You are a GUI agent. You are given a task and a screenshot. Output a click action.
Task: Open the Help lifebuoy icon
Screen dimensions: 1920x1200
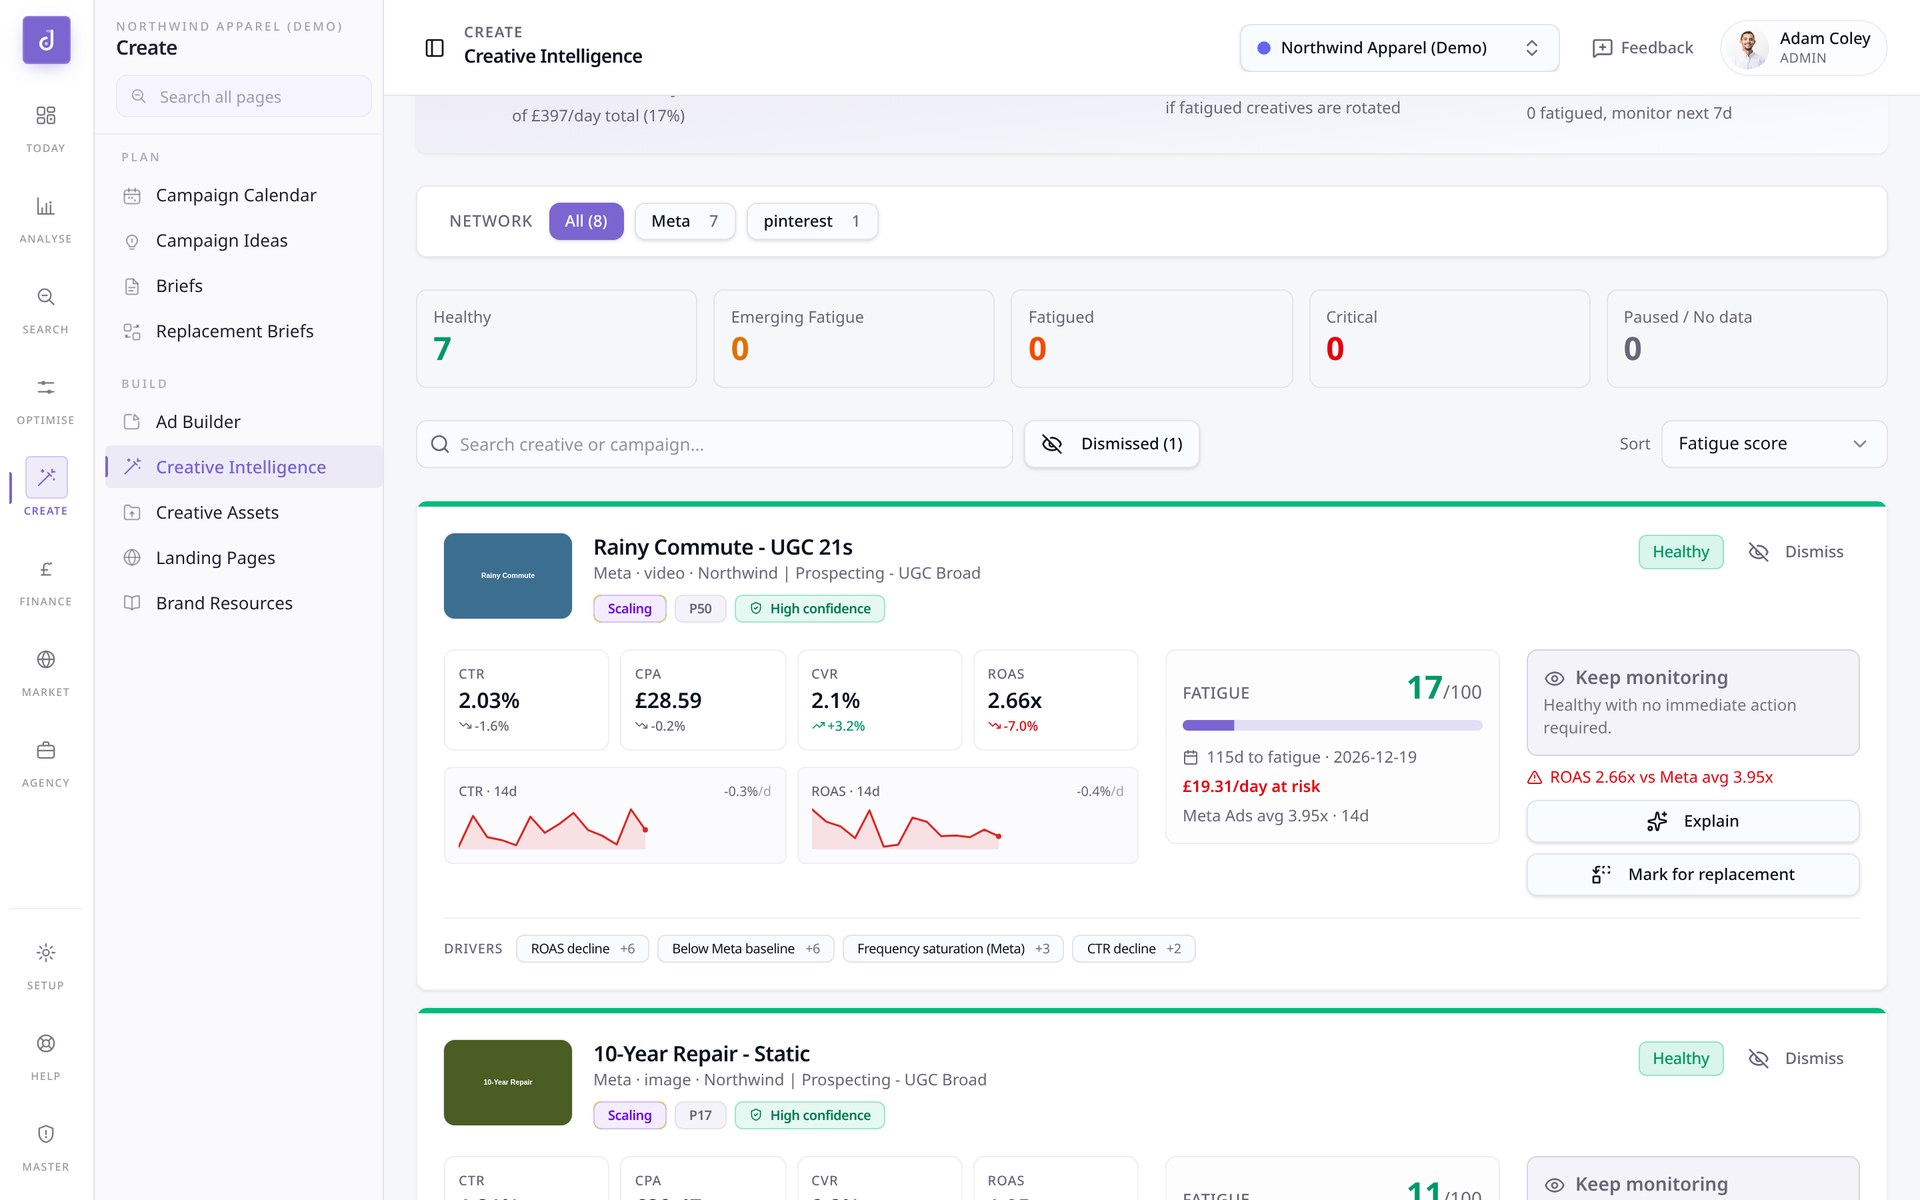[x=46, y=1044]
